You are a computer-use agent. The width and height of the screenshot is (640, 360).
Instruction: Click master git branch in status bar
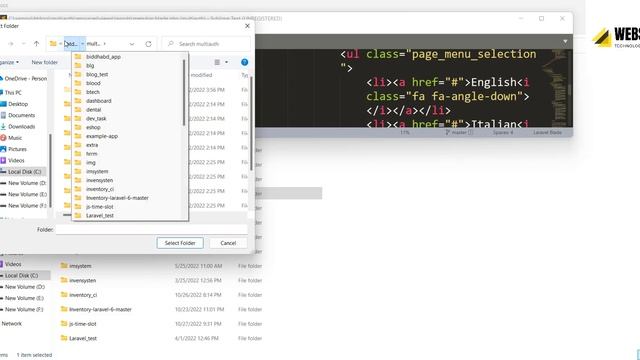click(x=459, y=133)
